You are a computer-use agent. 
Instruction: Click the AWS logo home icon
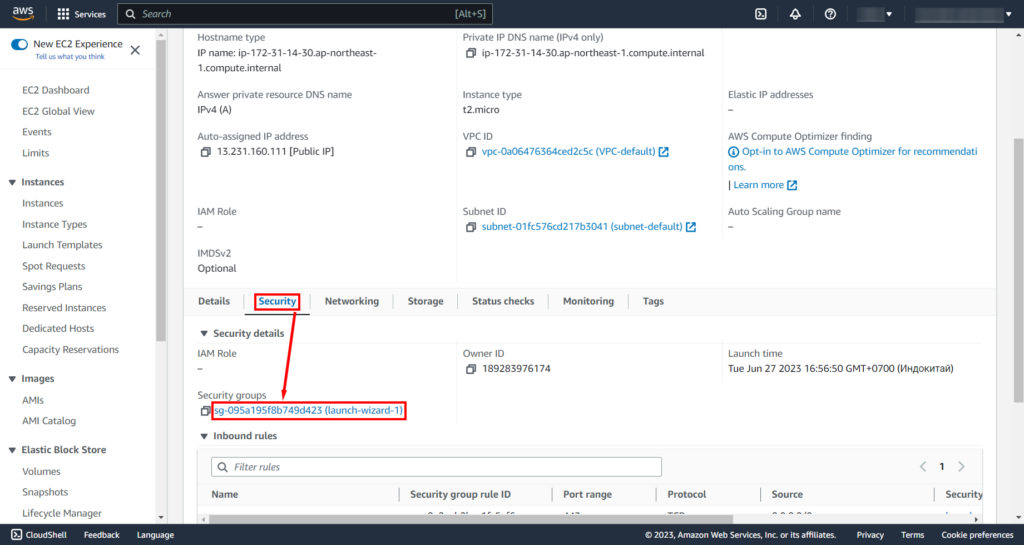pyautogui.click(x=23, y=14)
